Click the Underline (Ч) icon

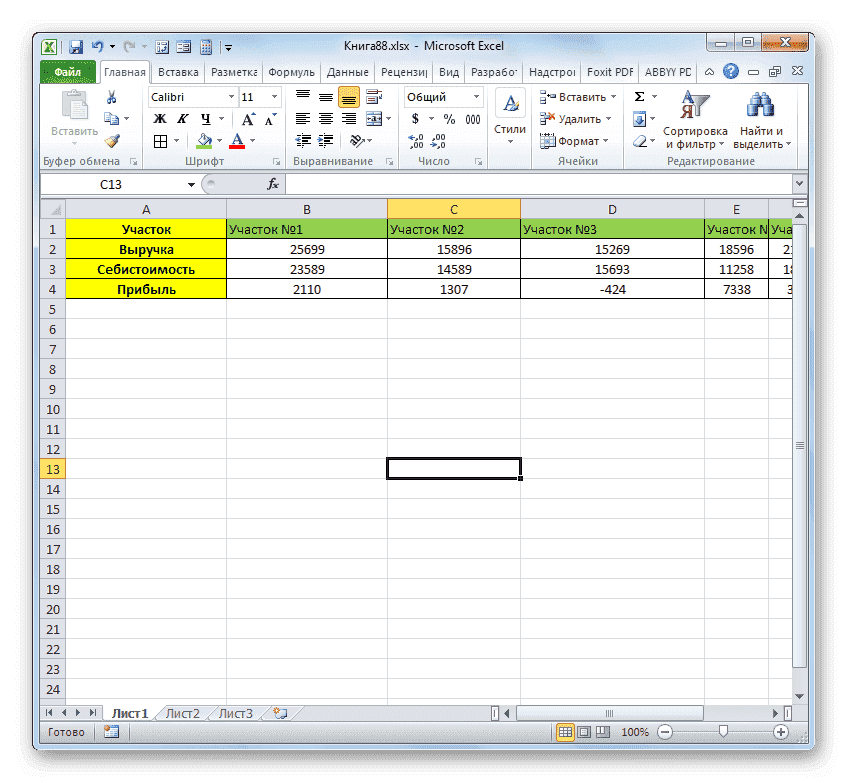coord(206,119)
